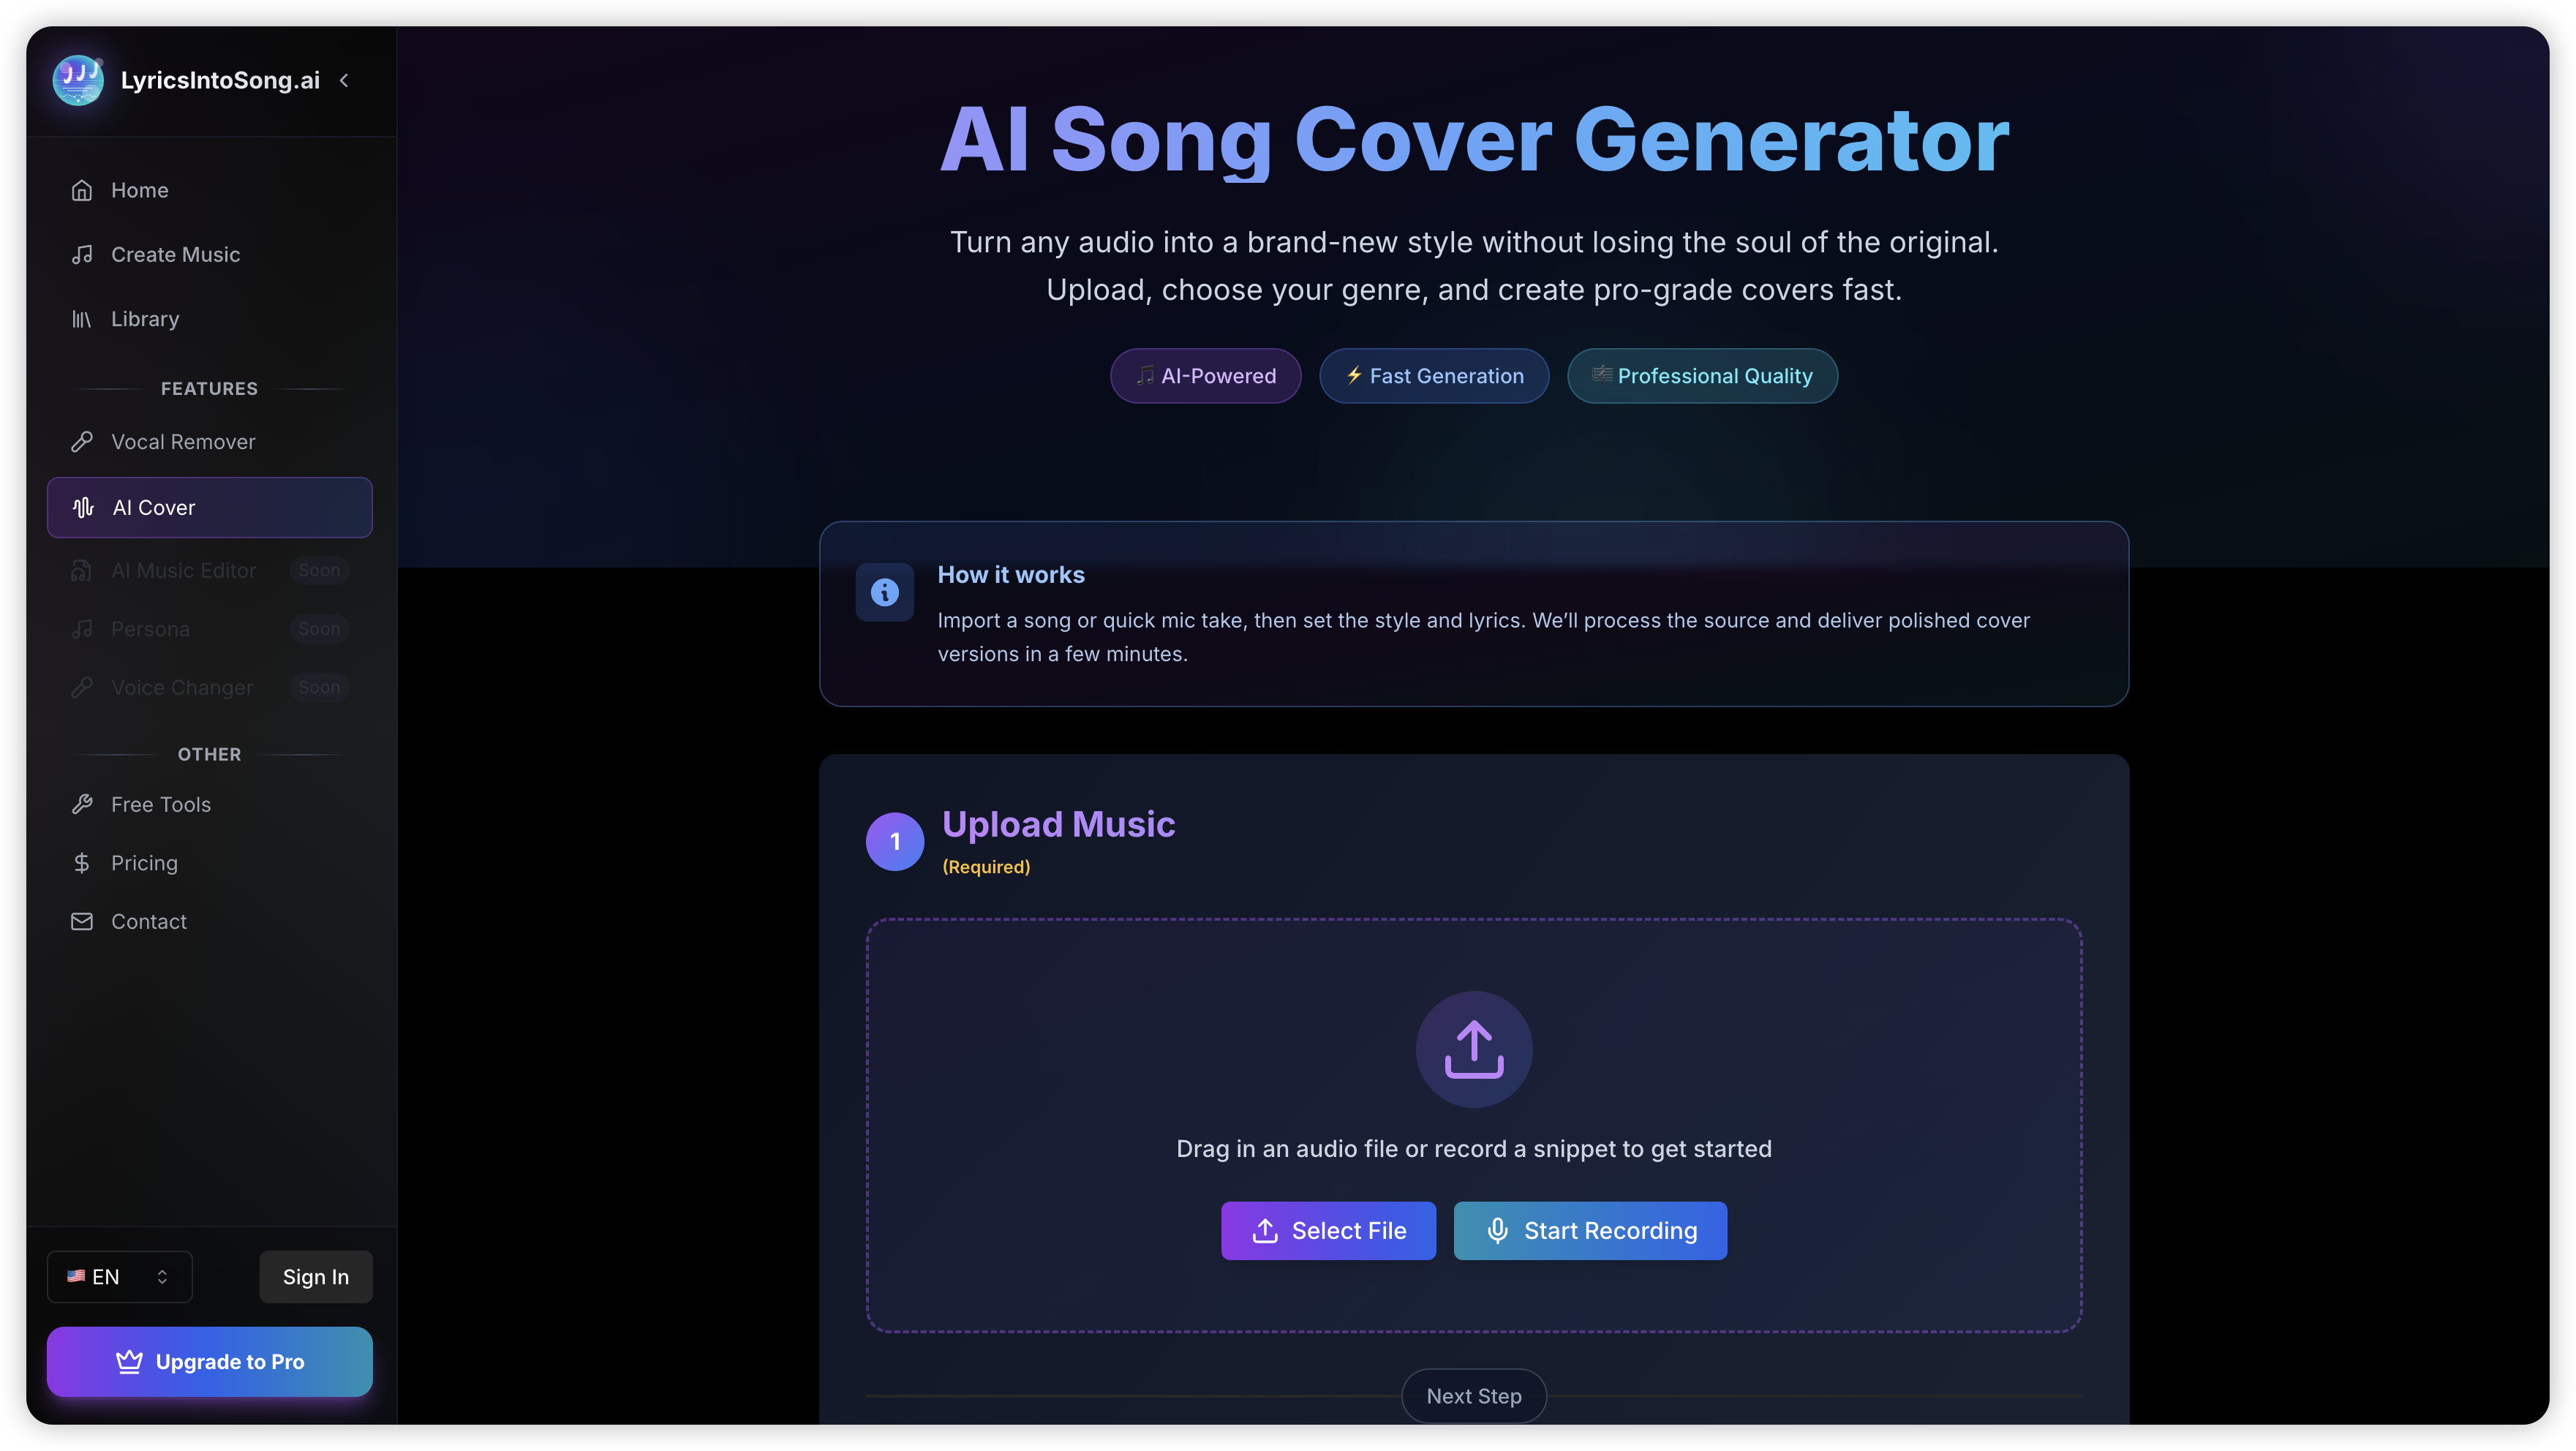
Task: Click the Free Tools wrench icon
Action: (x=82, y=805)
